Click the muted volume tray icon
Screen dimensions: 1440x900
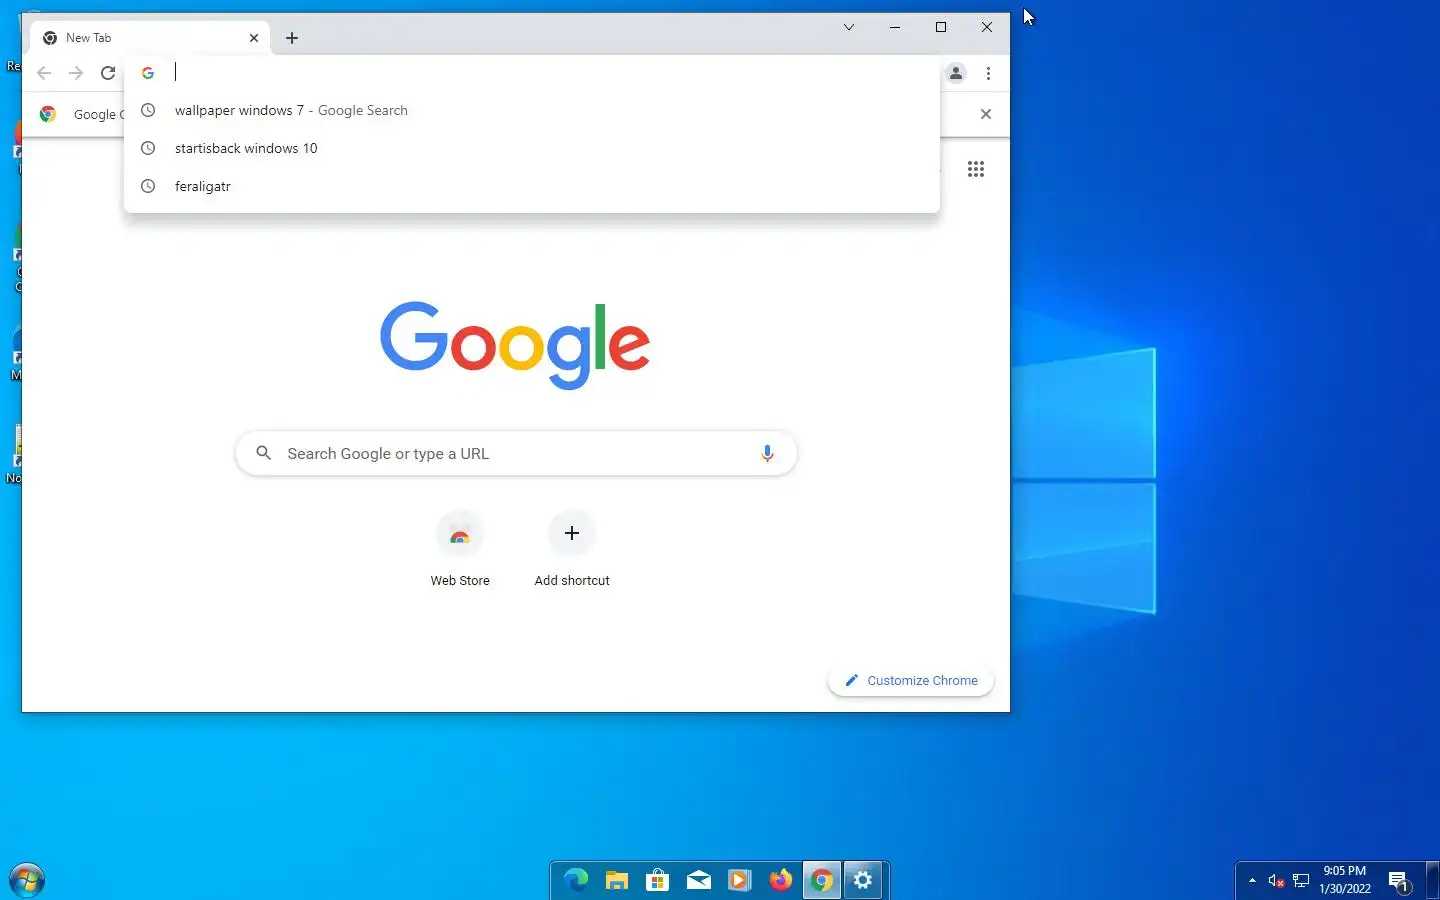[x=1276, y=880]
